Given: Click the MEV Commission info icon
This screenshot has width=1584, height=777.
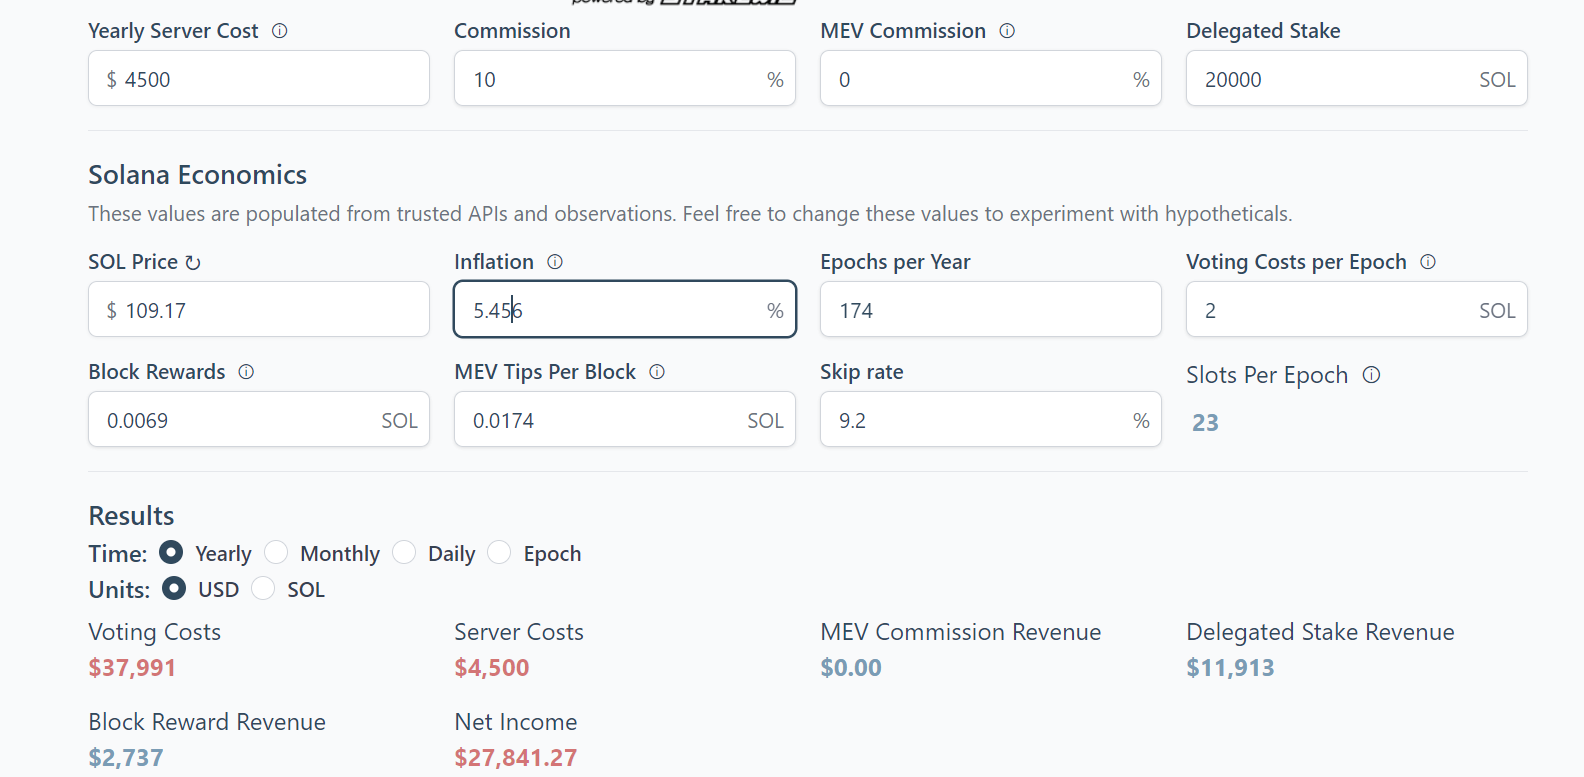Looking at the screenshot, I should click(1007, 31).
